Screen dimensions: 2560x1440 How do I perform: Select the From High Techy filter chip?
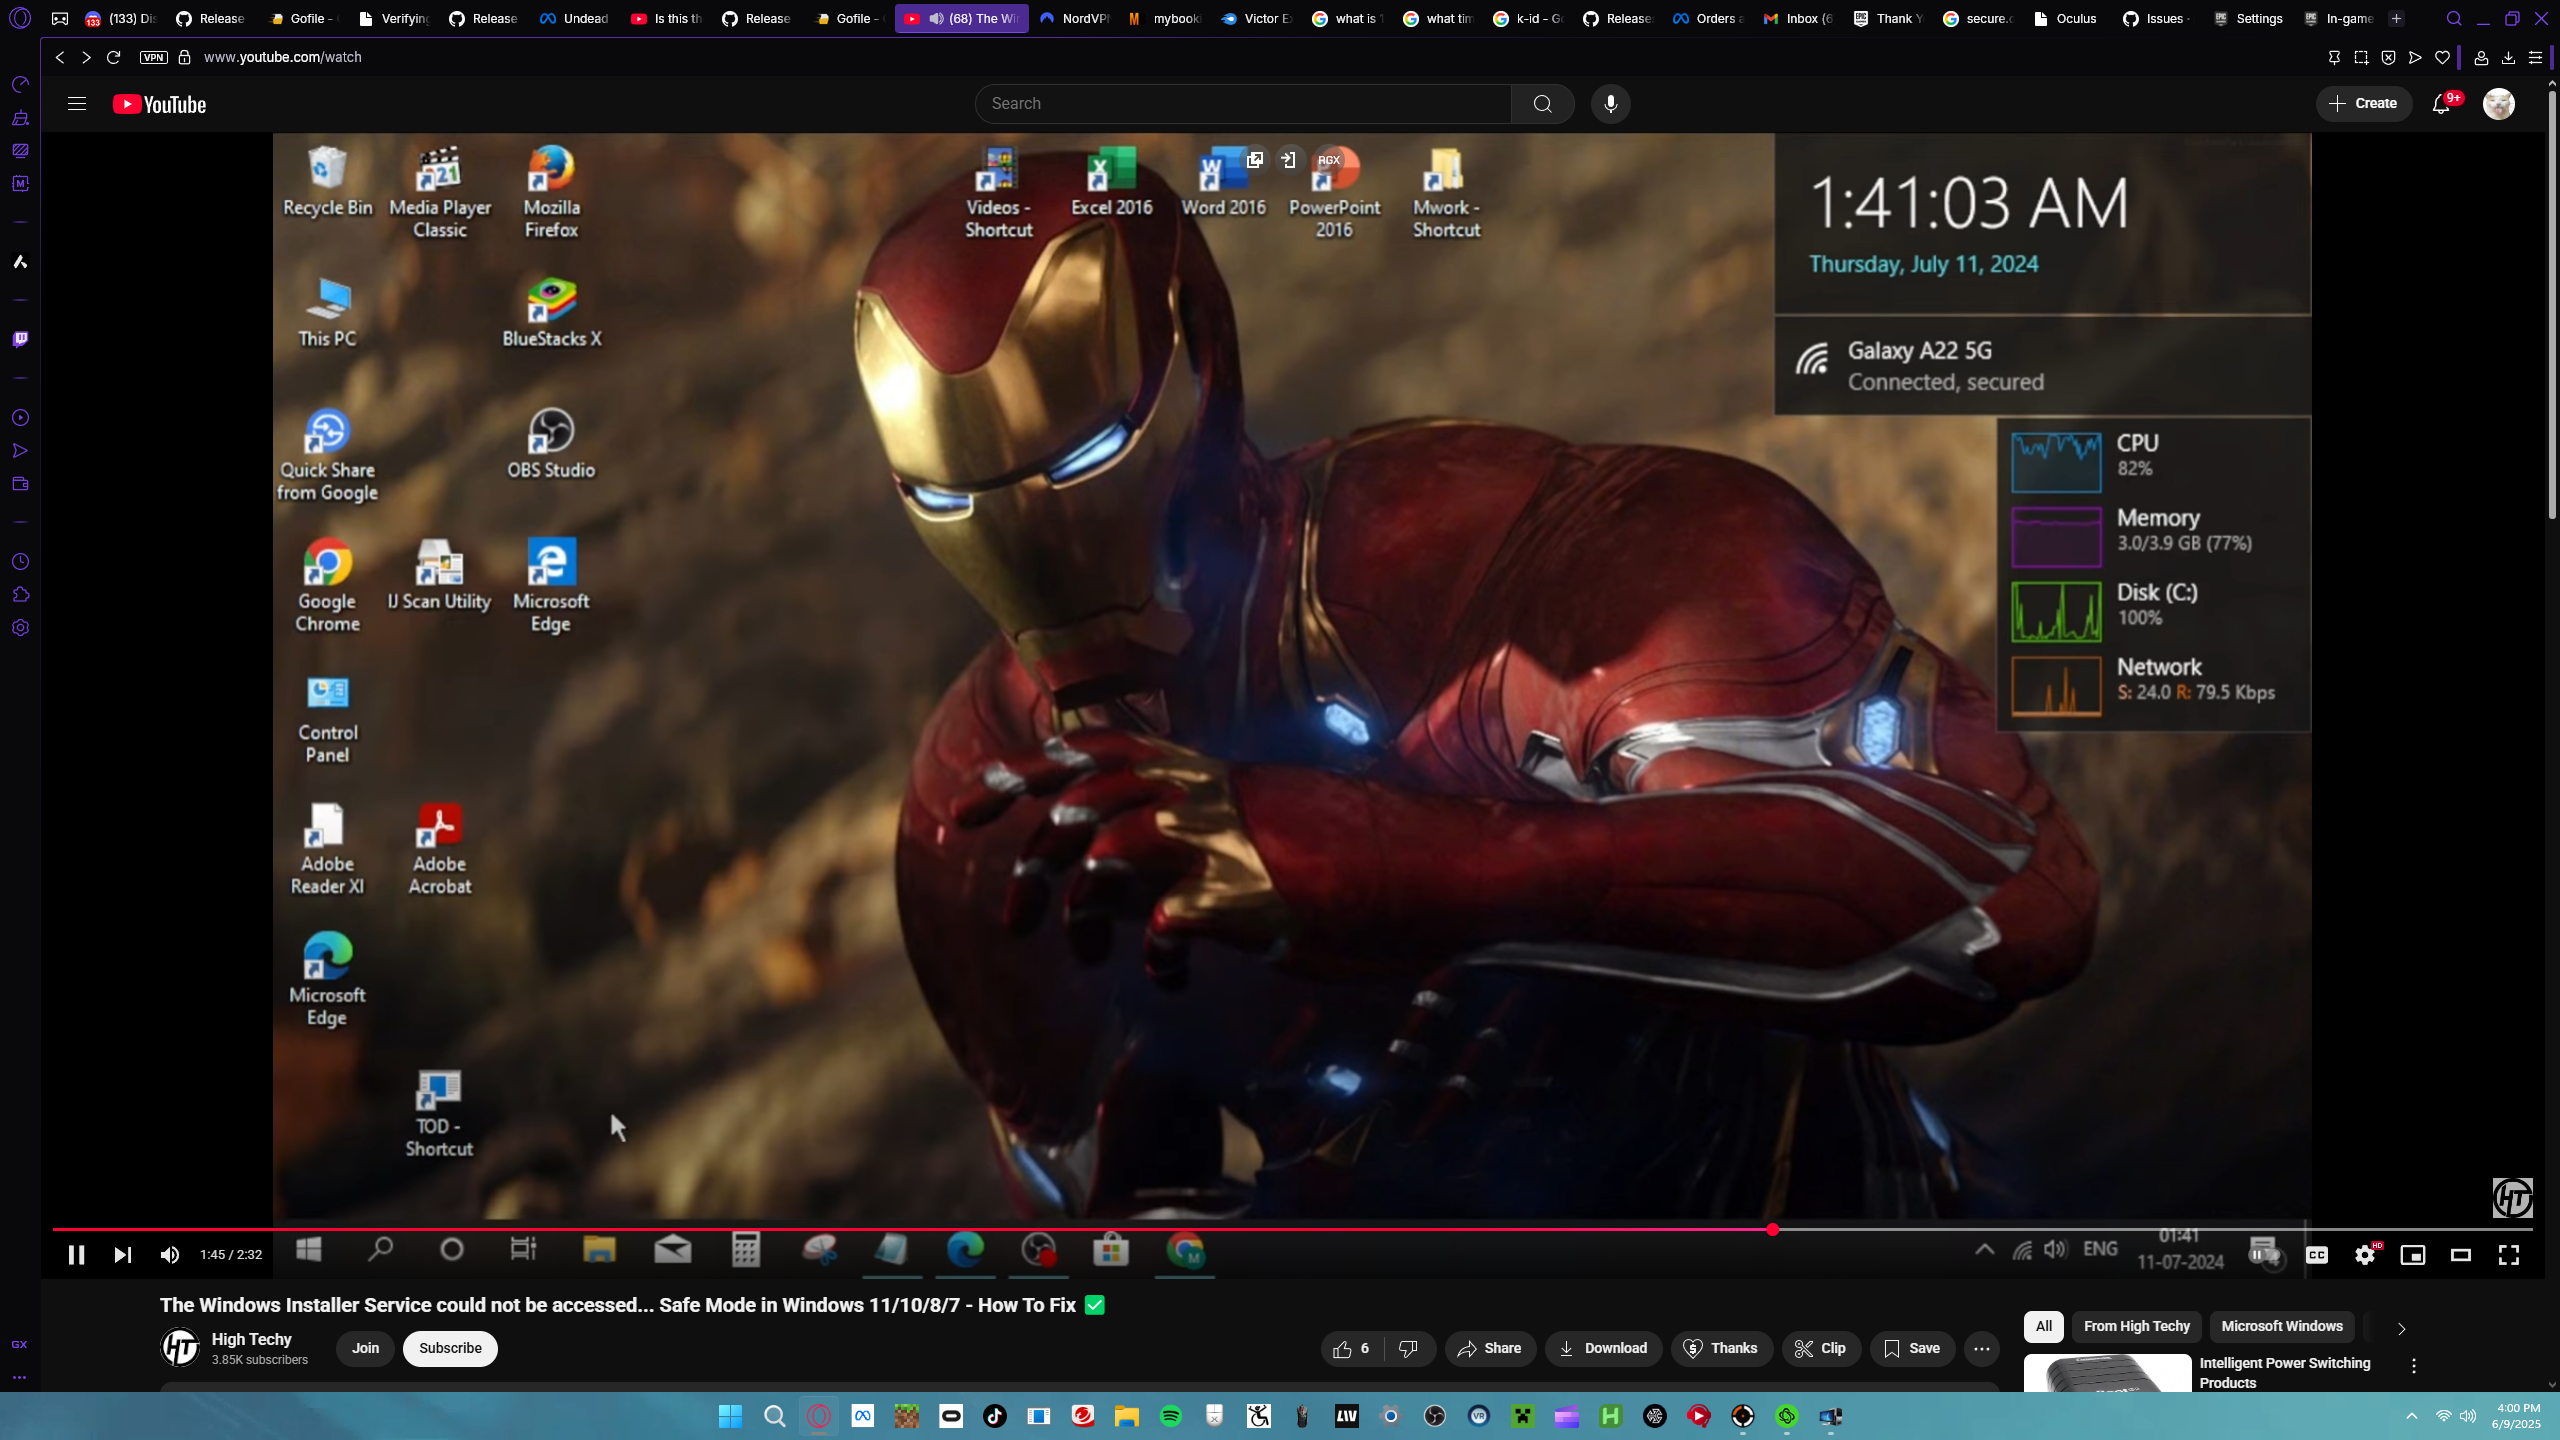click(x=2136, y=1326)
